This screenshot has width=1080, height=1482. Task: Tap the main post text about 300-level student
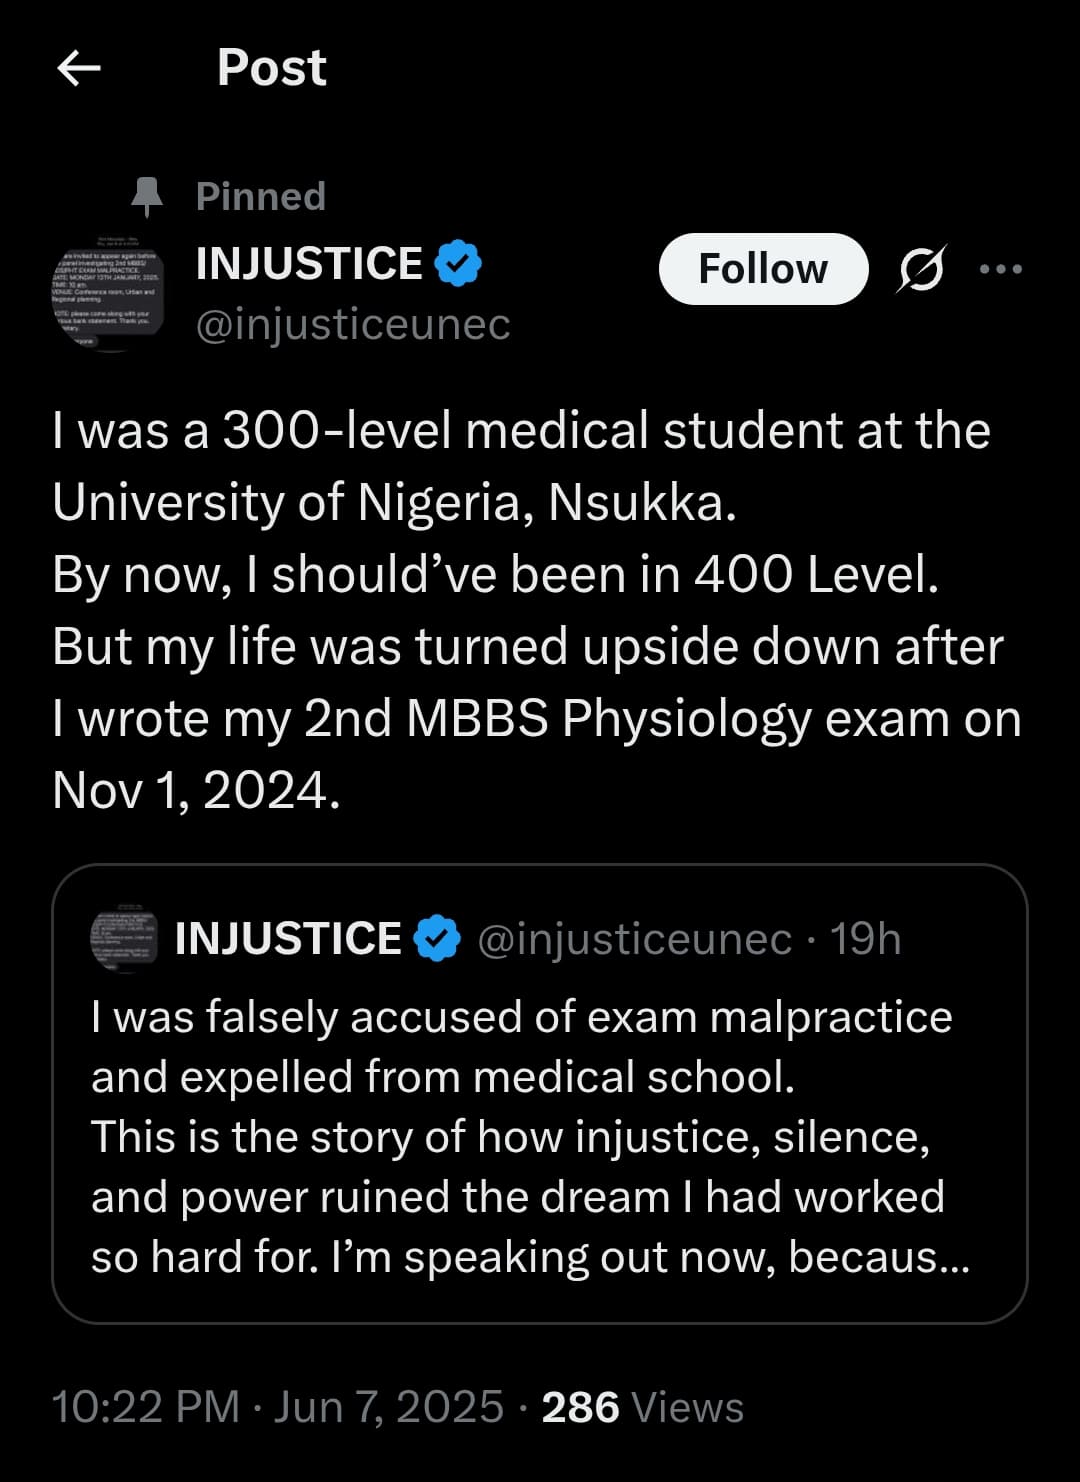point(536,610)
